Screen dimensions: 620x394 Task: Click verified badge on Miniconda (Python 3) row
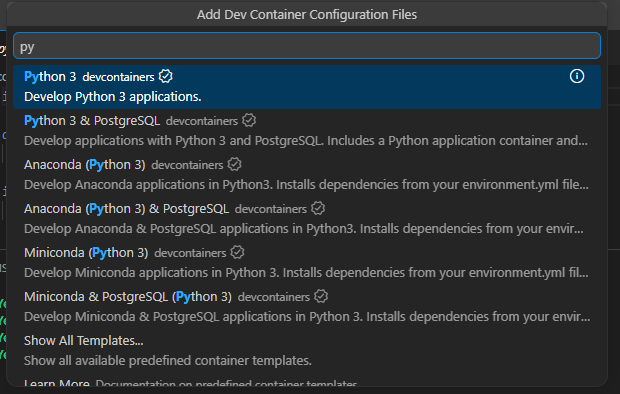(237, 252)
